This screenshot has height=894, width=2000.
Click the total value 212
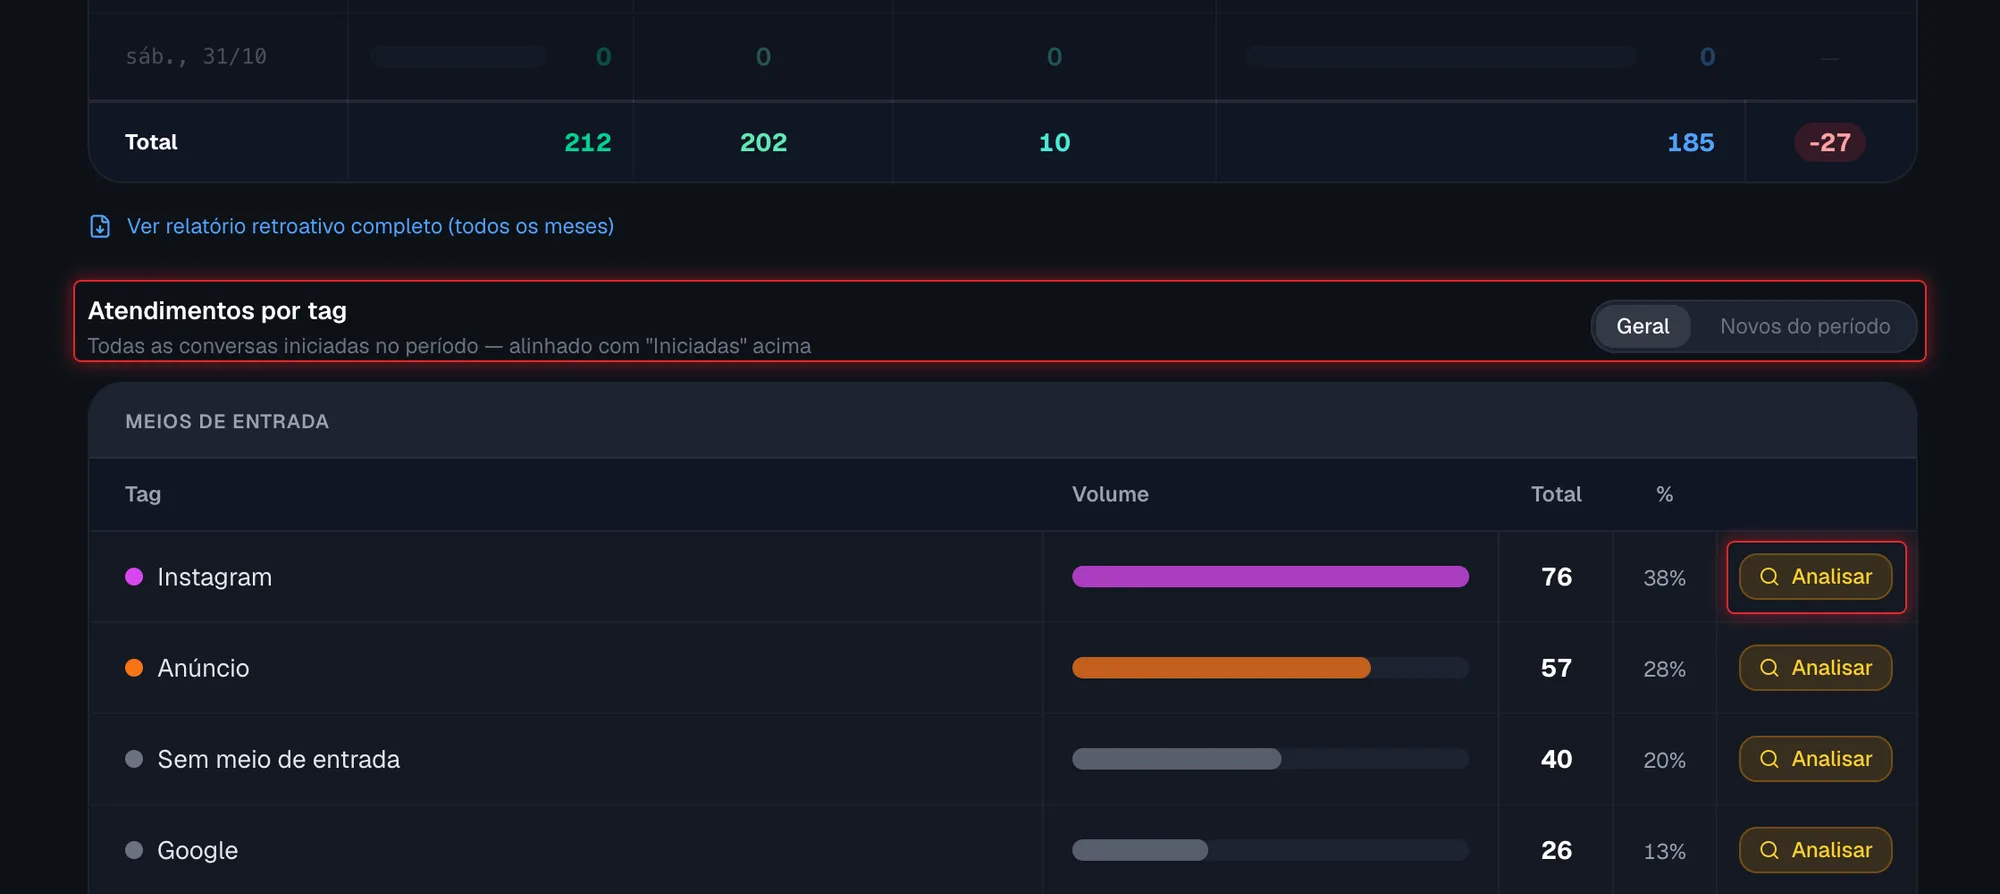[588, 143]
